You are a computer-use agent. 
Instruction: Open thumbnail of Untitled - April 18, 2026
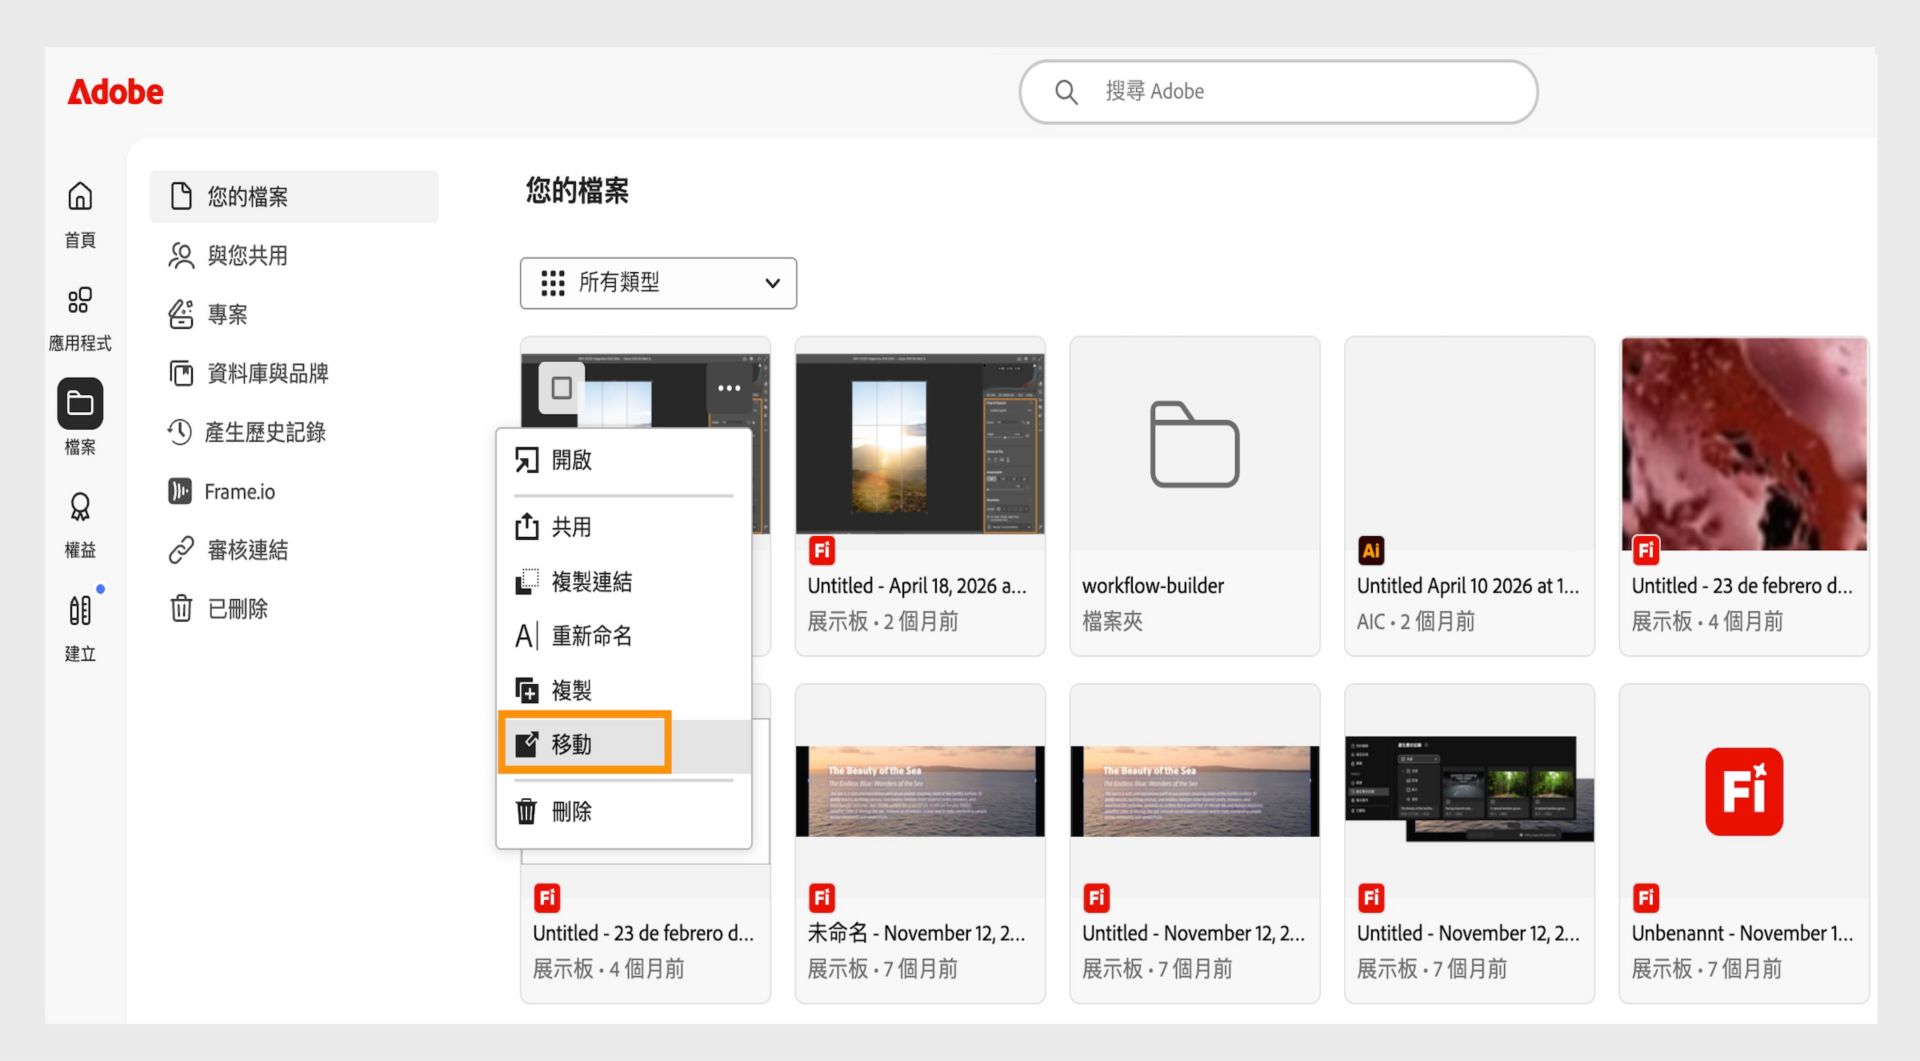pos(920,443)
